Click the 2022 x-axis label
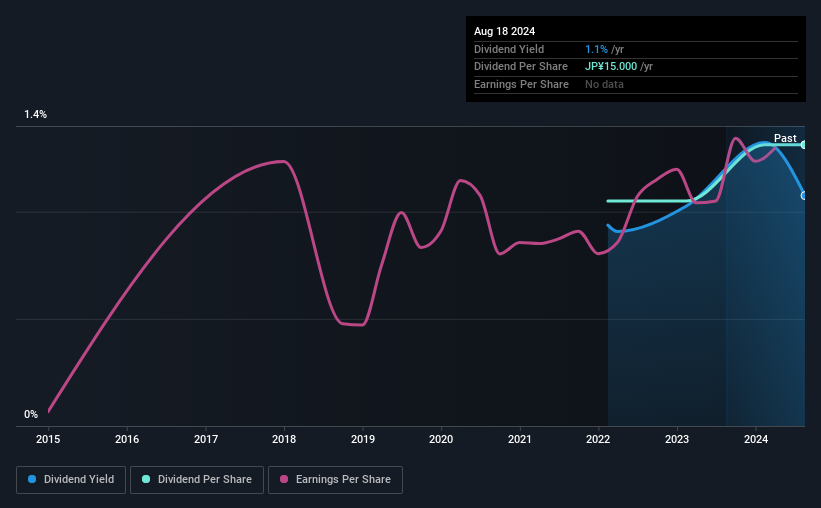821x508 pixels. tap(598, 439)
